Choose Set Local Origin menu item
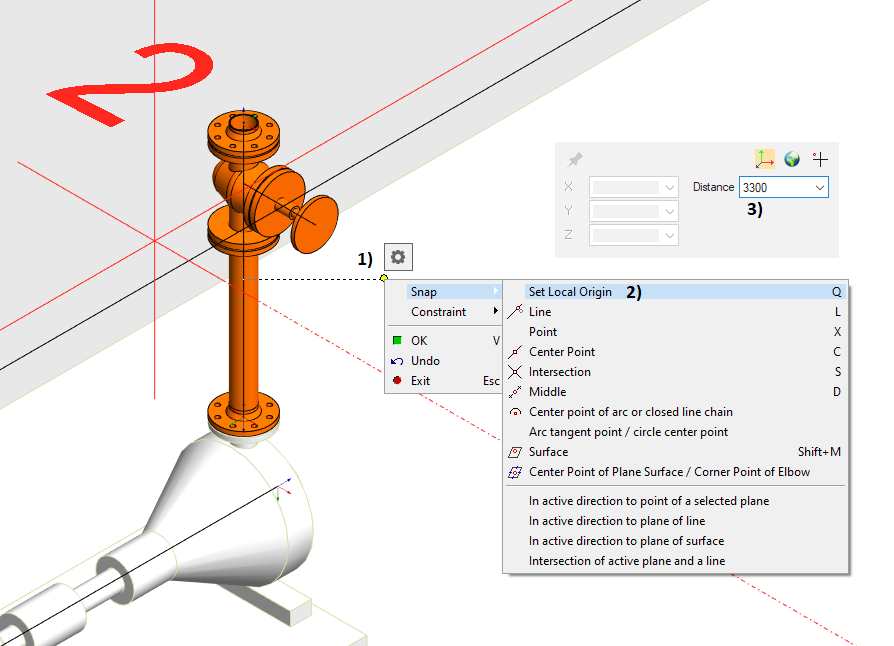This screenshot has height=646, width=894. tap(570, 292)
